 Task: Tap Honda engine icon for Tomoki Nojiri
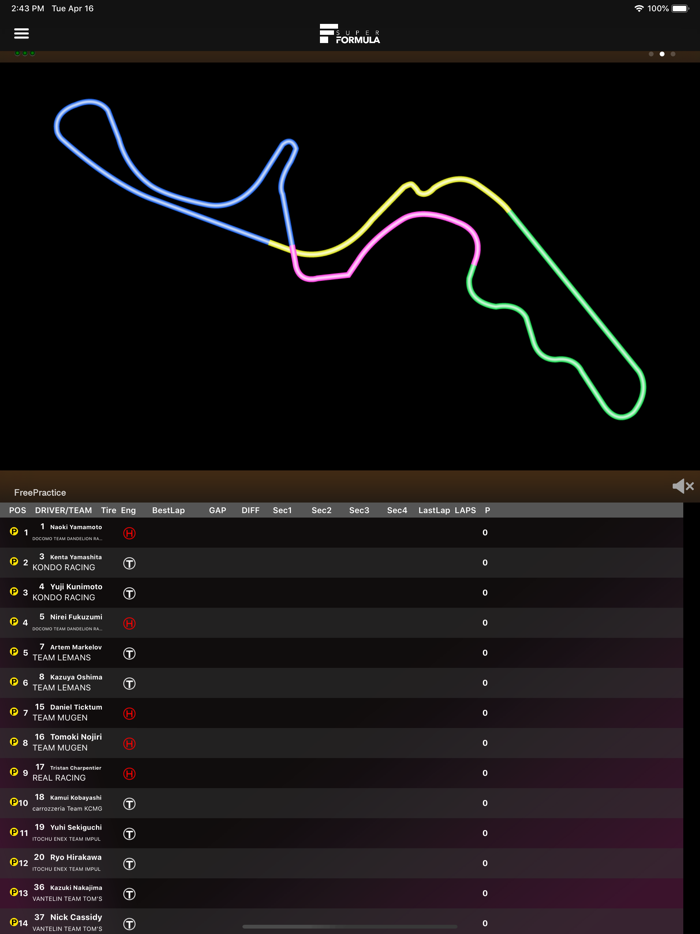(129, 743)
